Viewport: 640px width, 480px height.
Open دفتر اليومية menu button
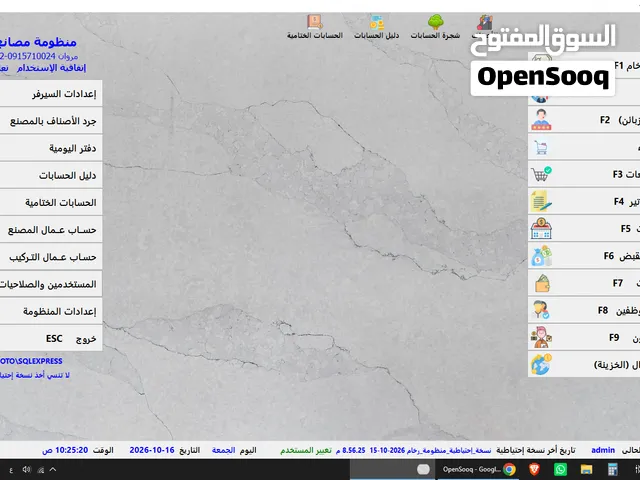51,148
